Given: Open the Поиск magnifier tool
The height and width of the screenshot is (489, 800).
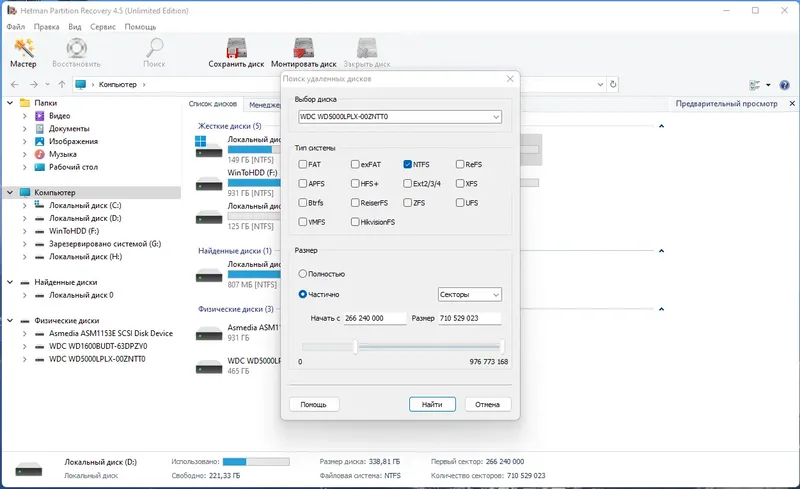Looking at the screenshot, I should 154,53.
